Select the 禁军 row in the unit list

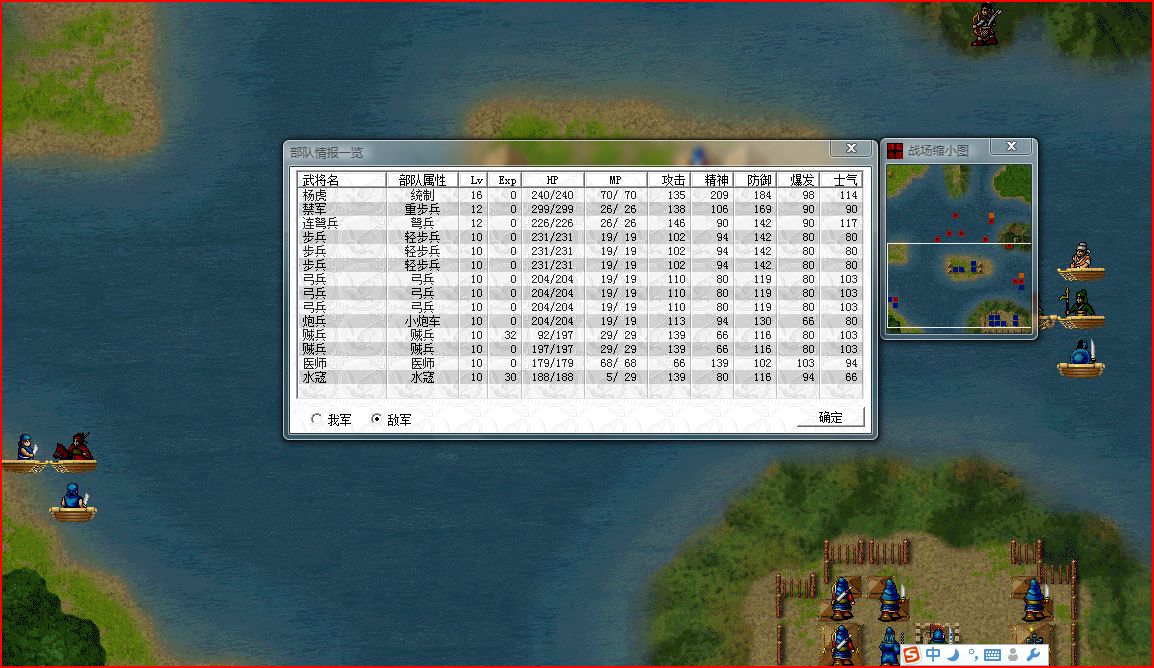point(579,209)
